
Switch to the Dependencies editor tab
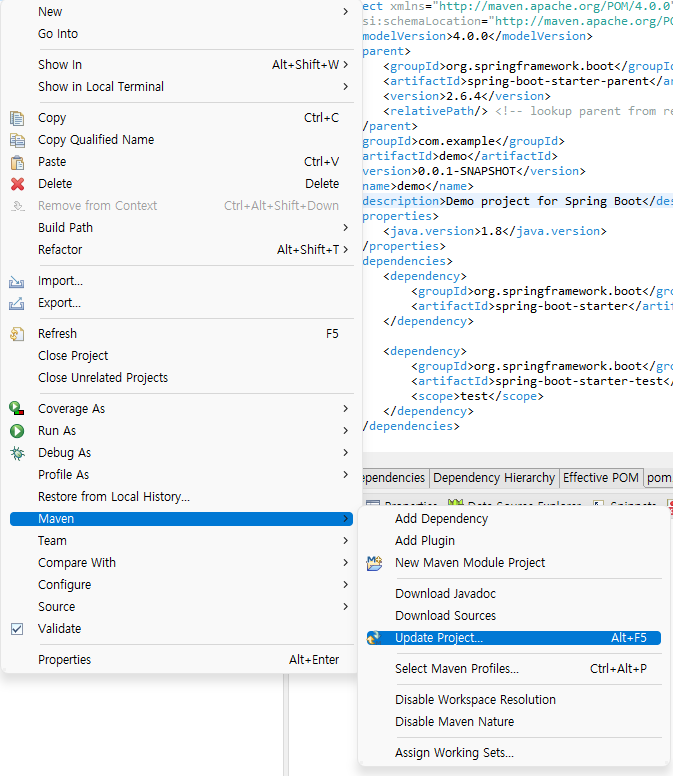coord(395,478)
